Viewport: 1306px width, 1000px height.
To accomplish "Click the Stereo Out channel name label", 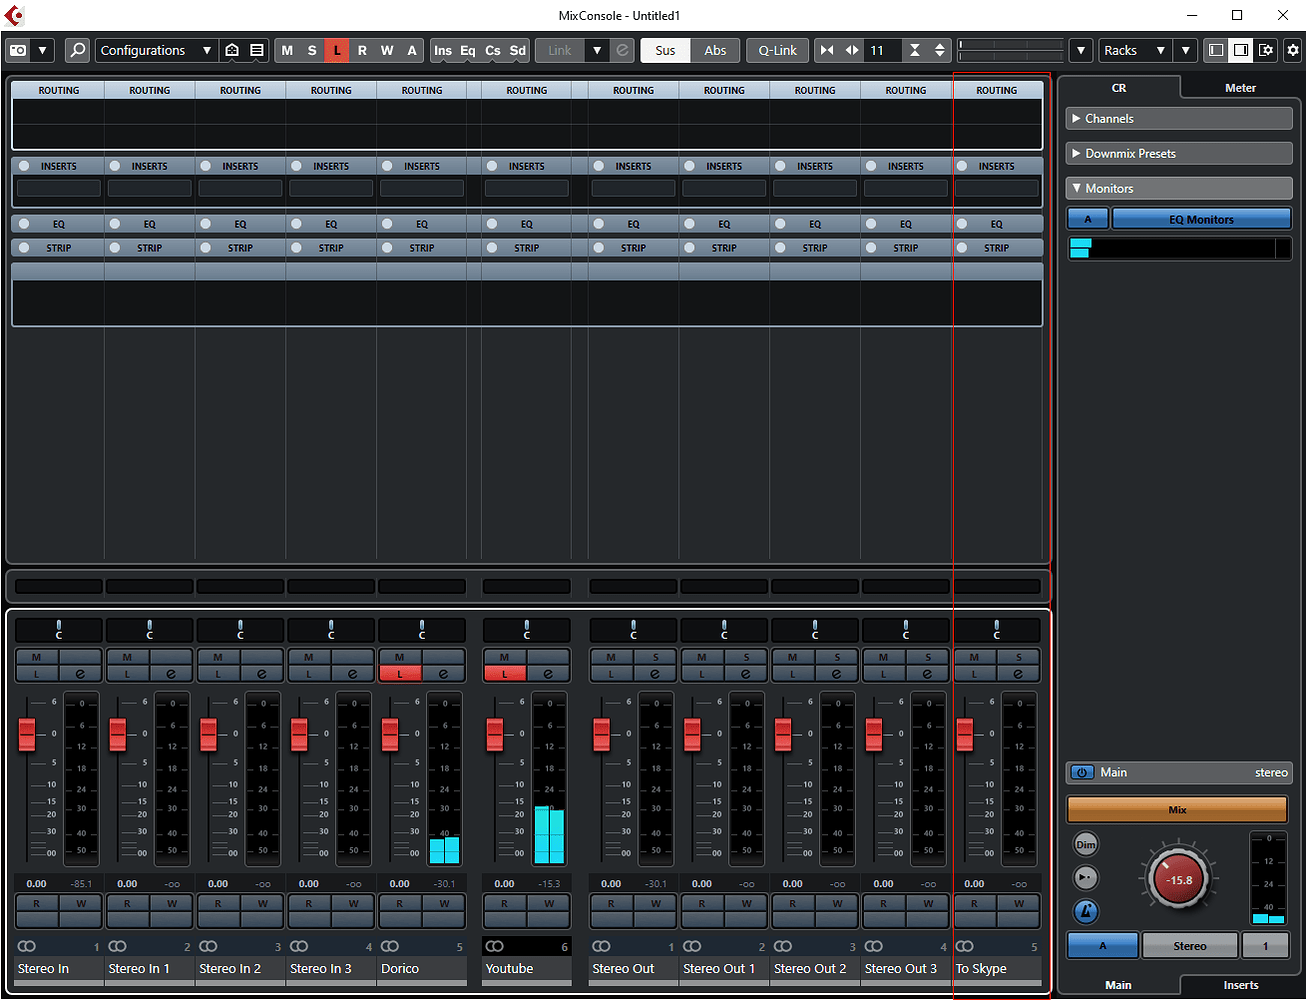I will (x=631, y=968).
